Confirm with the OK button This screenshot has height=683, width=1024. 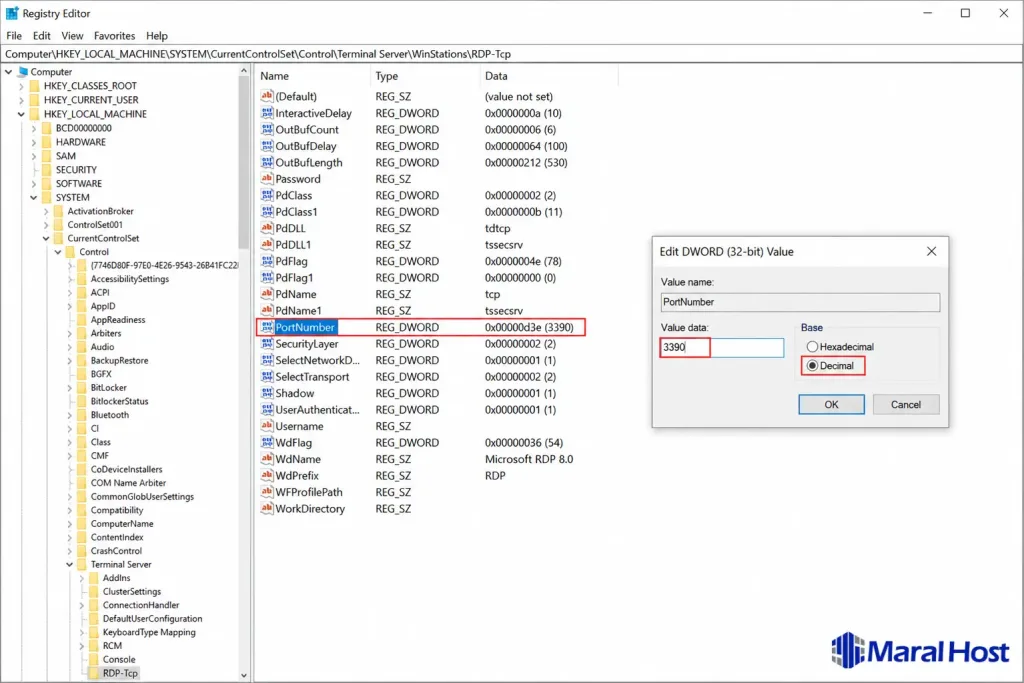(831, 404)
